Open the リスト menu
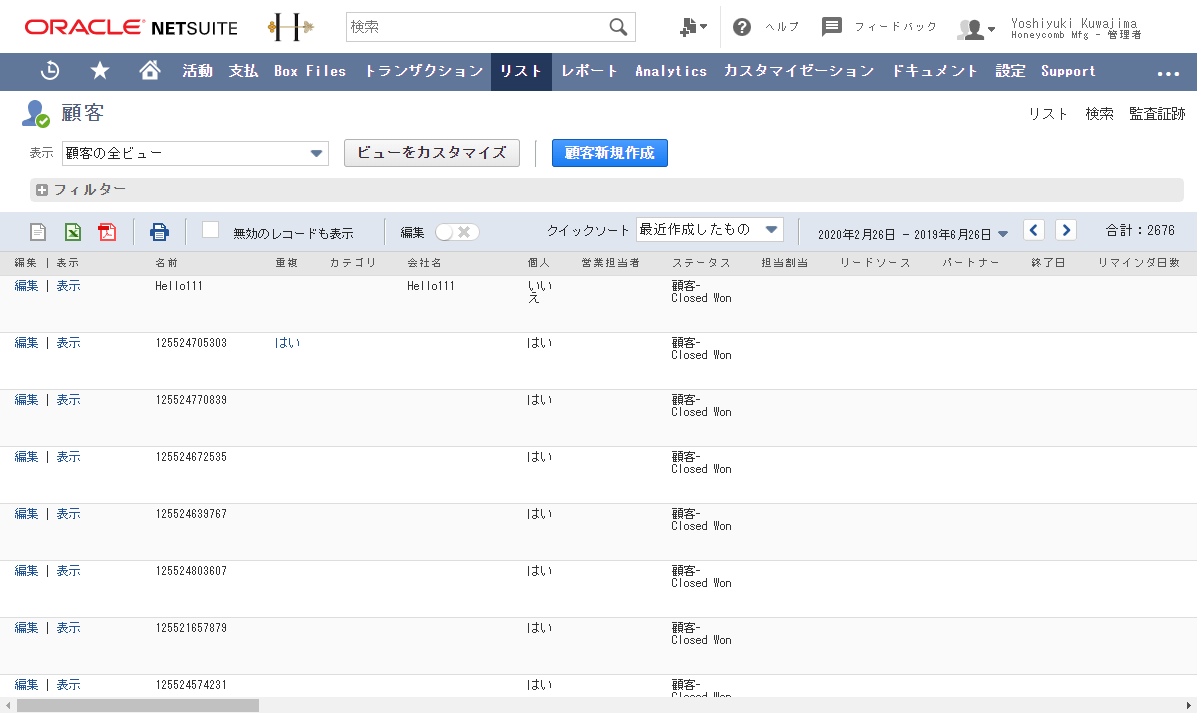This screenshot has height=714, width=1198. (521, 71)
